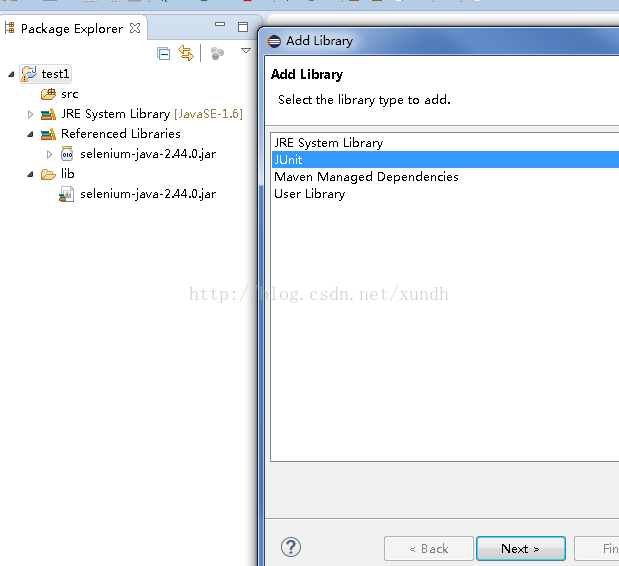Select test1 project label
Screen dimensions: 619x566
coord(55,74)
